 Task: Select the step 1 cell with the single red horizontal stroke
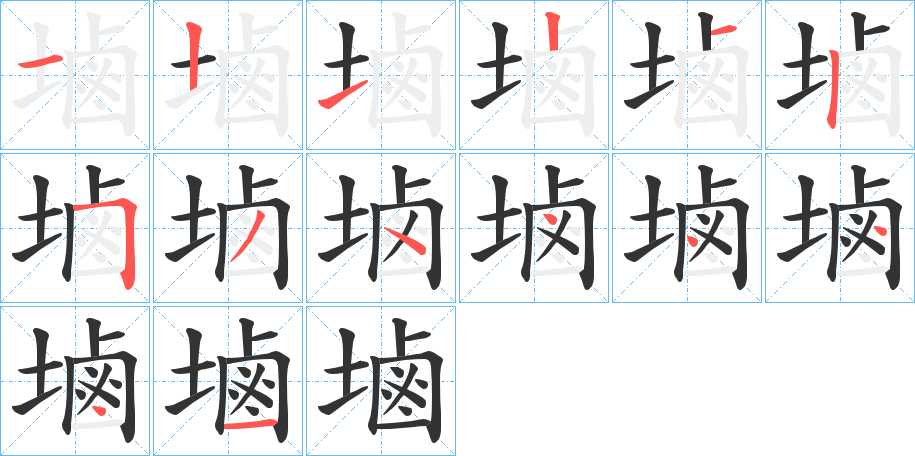[75, 75]
